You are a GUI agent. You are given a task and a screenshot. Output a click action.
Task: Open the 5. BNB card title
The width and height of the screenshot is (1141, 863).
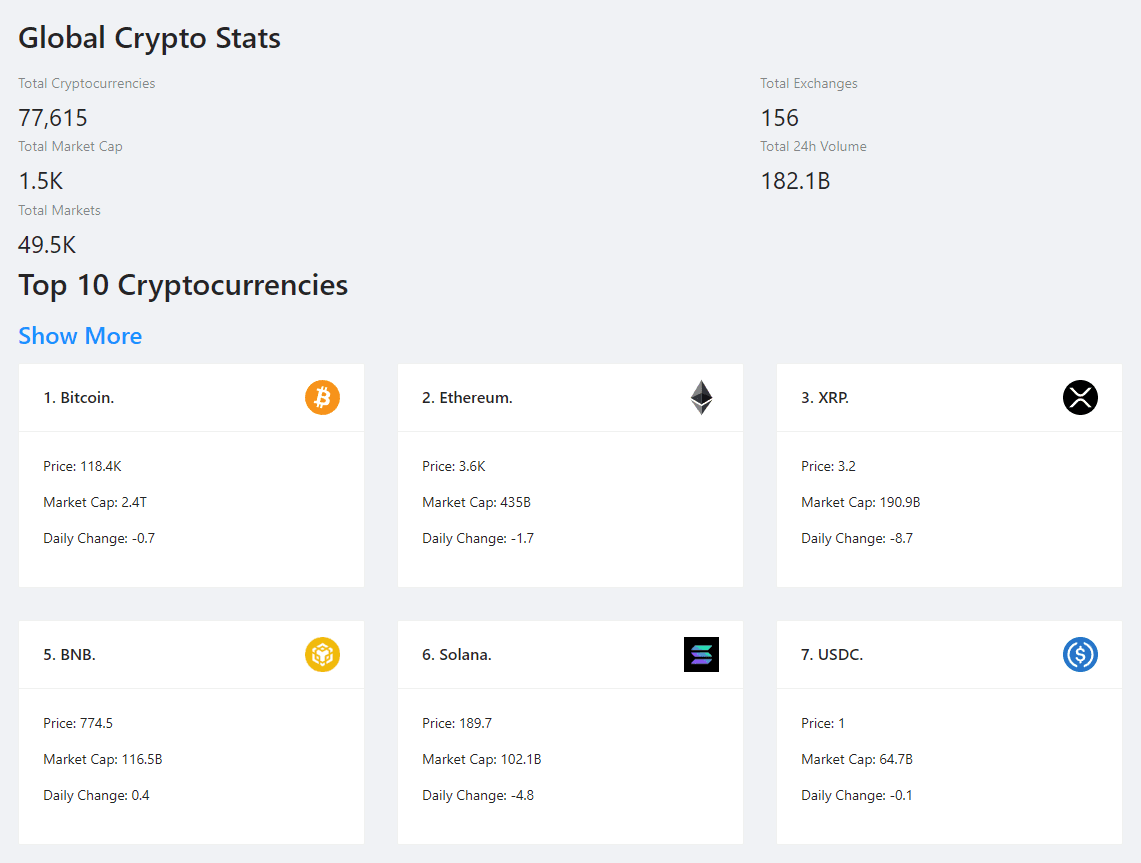[69, 655]
